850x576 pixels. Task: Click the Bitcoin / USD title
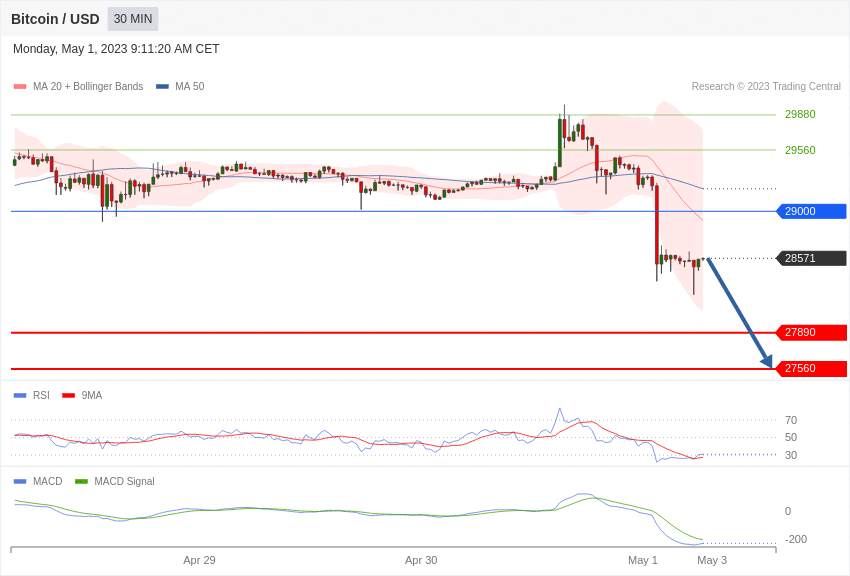(55, 19)
